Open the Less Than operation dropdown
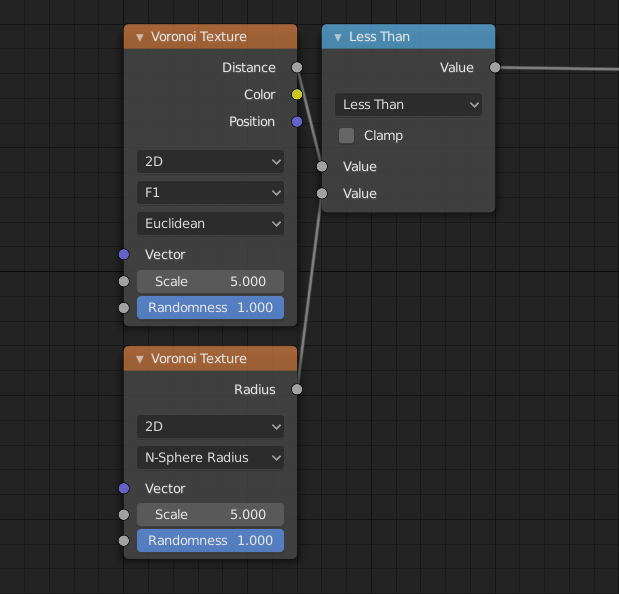Viewport: 619px width, 594px height. pyautogui.click(x=409, y=104)
